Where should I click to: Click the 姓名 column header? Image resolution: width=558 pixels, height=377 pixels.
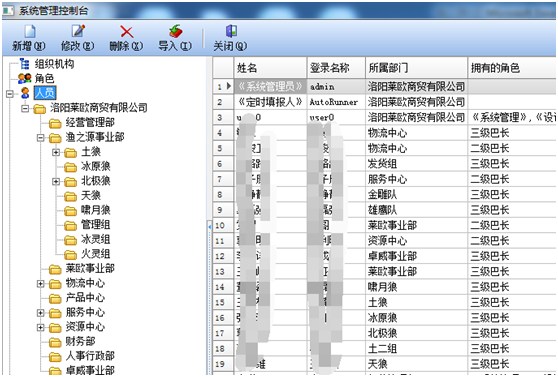click(x=270, y=68)
